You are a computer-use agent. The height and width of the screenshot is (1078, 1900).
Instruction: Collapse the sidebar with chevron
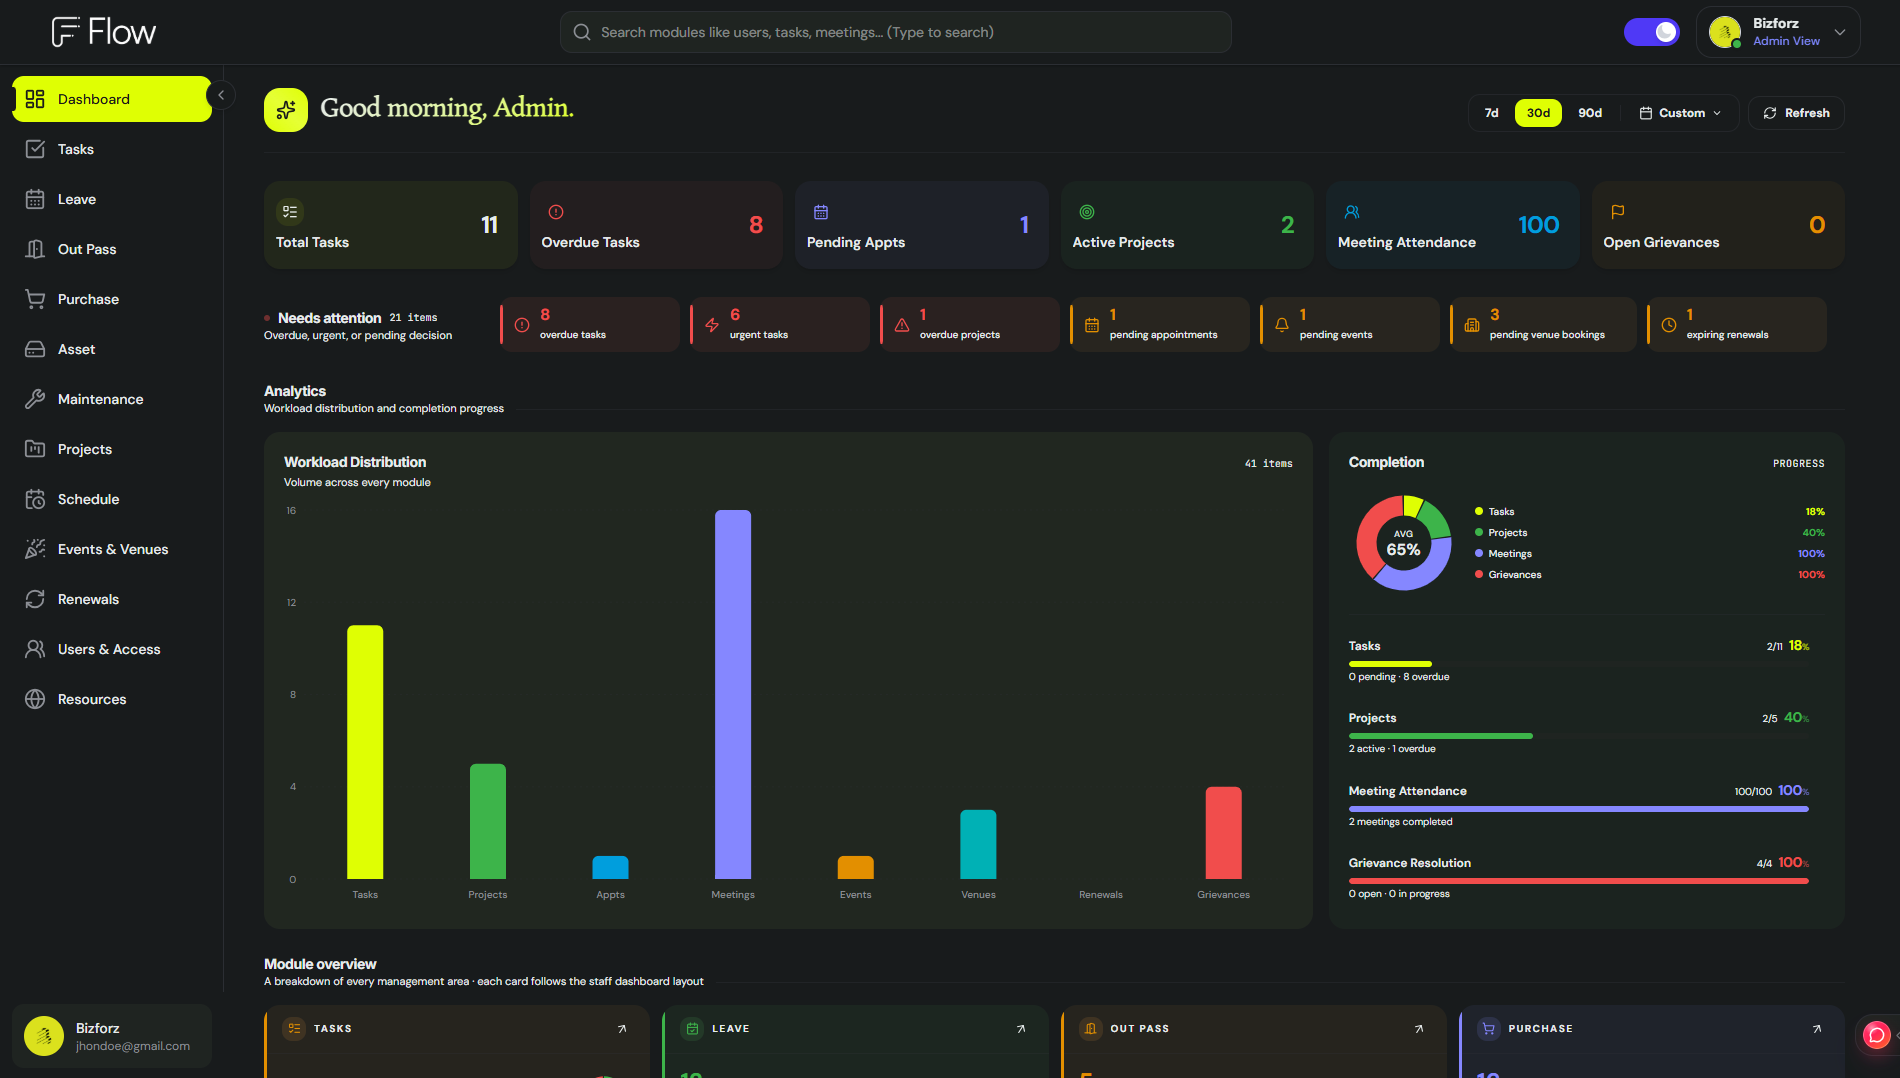[221, 95]
